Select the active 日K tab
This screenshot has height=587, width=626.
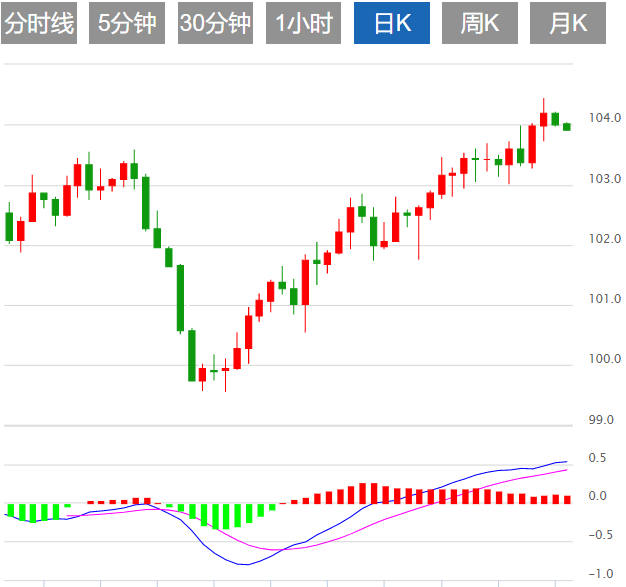393,24
